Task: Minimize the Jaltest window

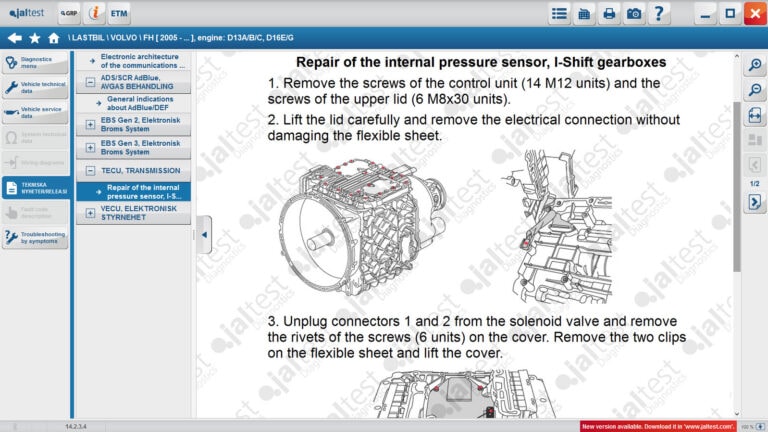Action: [705, 13]
